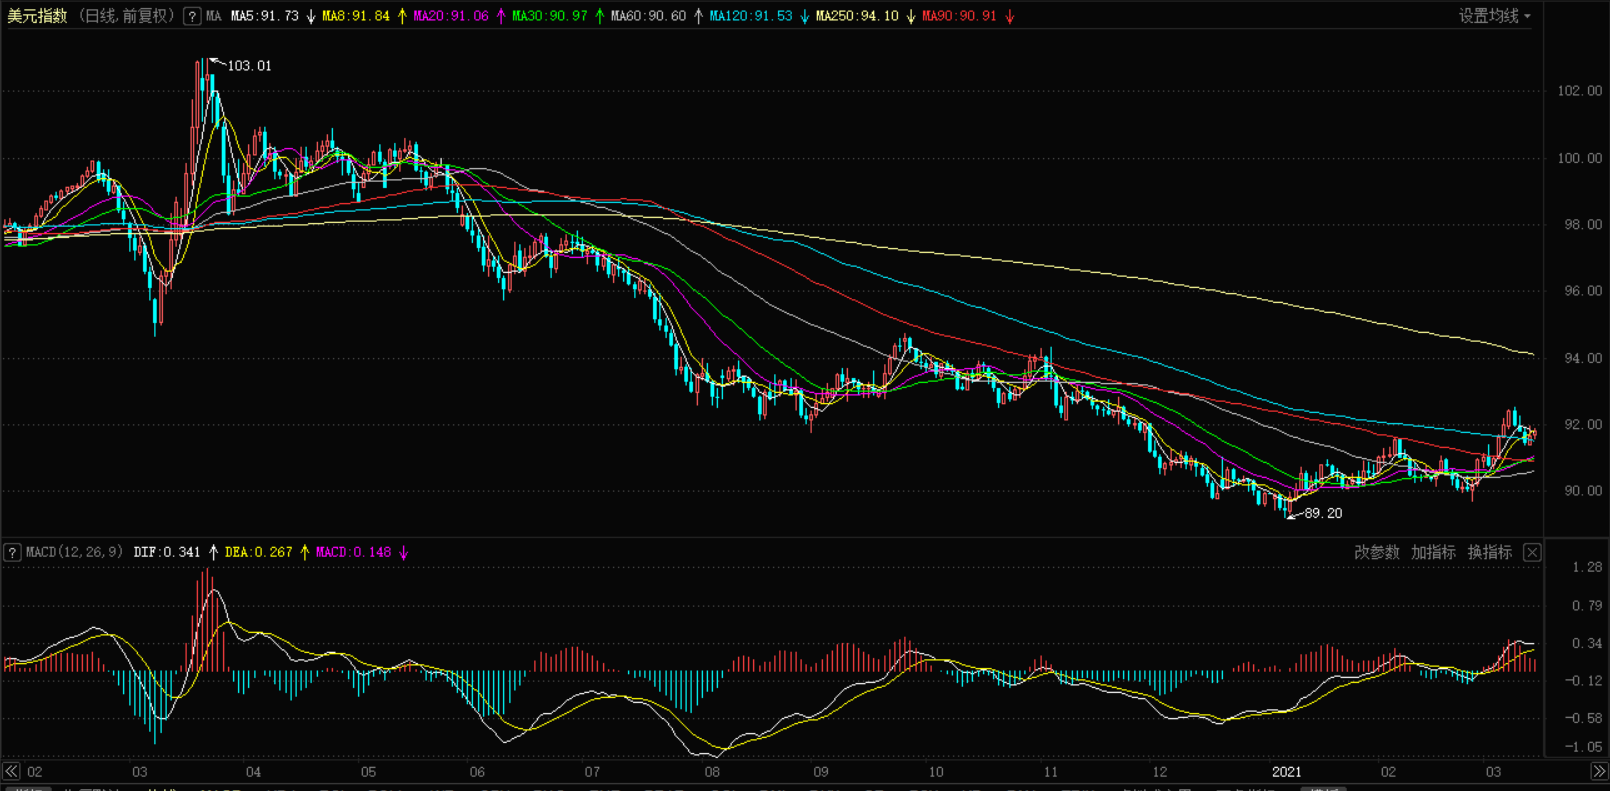
Task: Click the 改参数 button
Action: (1377, 552)
